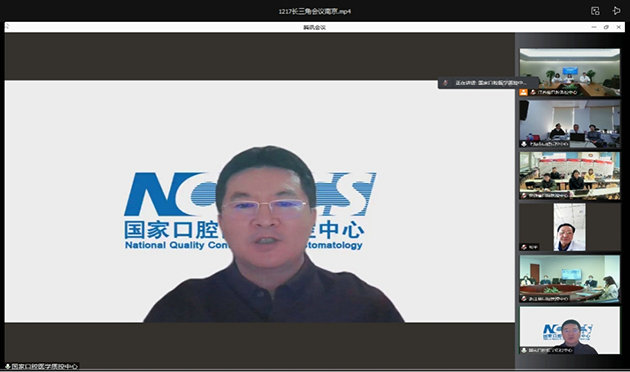Select the thumbnail showing three men at desk
The height and width of the screenshot is (372, 630).
(x=570, y=124)
